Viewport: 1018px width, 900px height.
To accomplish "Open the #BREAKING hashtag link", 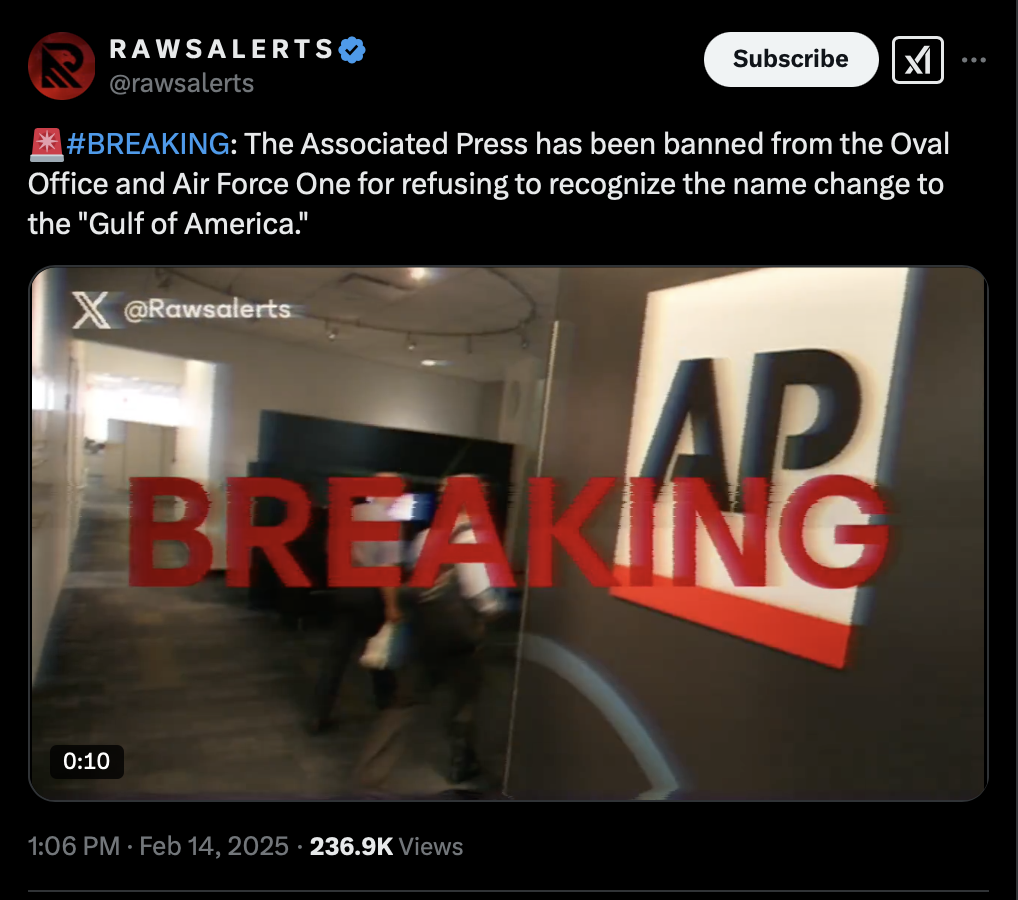I will [147, 144].
